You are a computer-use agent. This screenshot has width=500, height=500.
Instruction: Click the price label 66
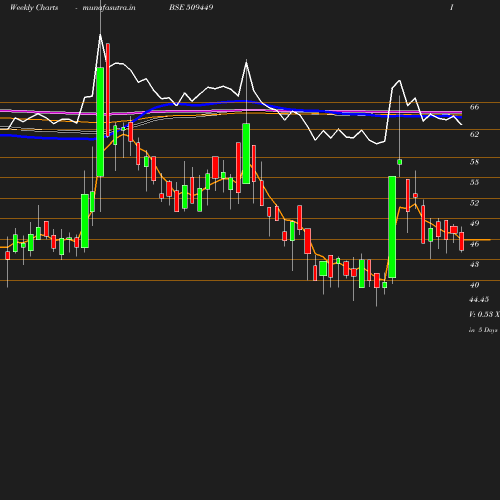coord(474,107)
